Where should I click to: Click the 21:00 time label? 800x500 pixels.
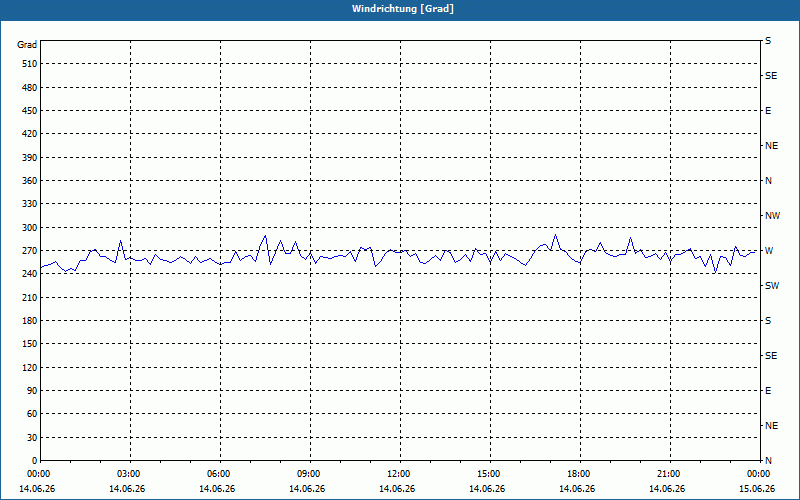click(668, 474)
